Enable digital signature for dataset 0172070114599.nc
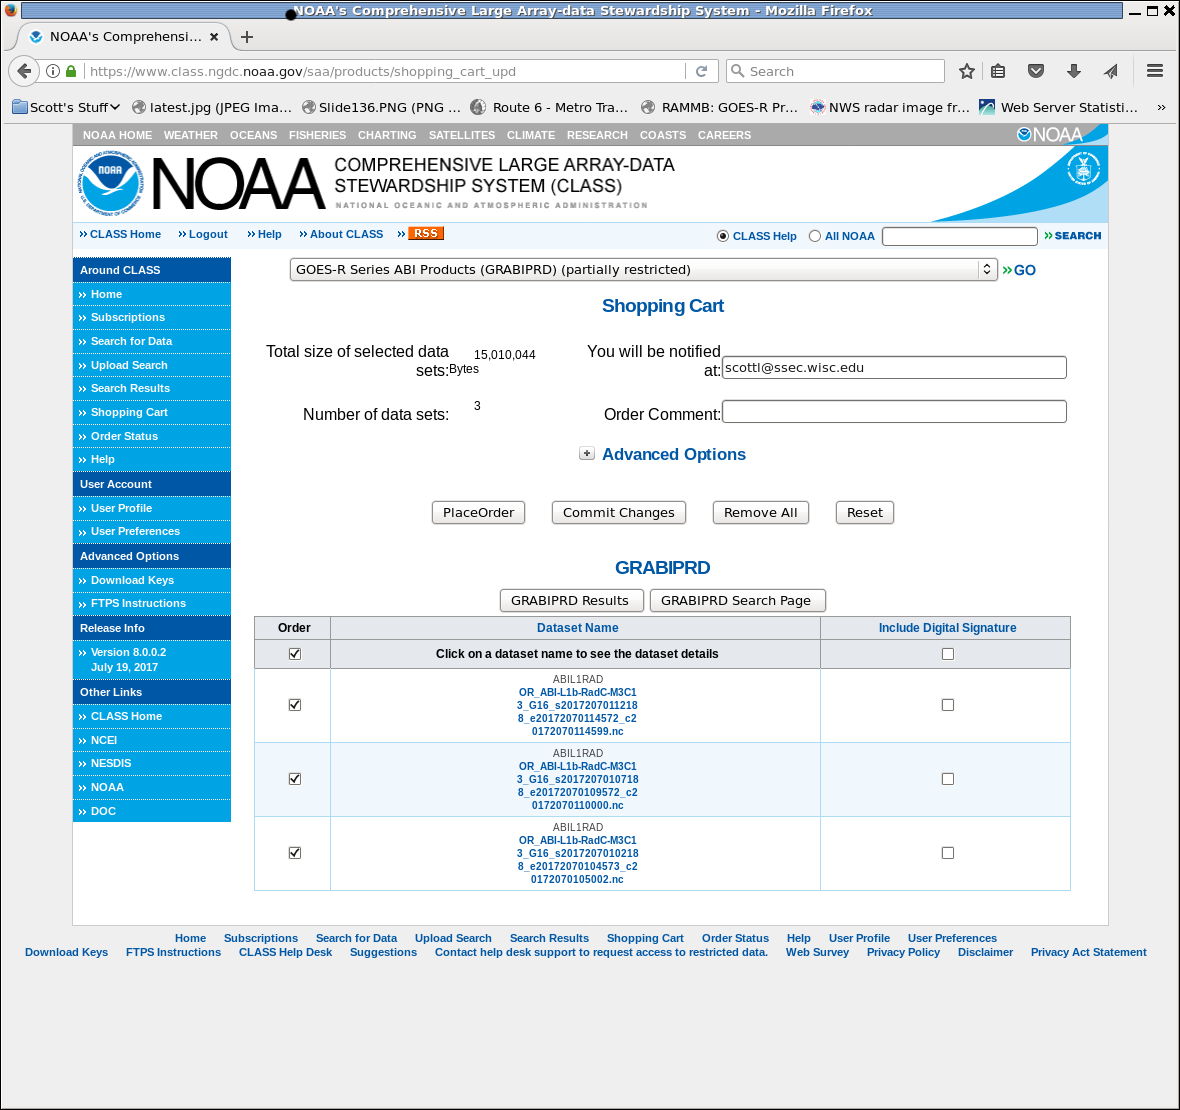 coord(948,705)
